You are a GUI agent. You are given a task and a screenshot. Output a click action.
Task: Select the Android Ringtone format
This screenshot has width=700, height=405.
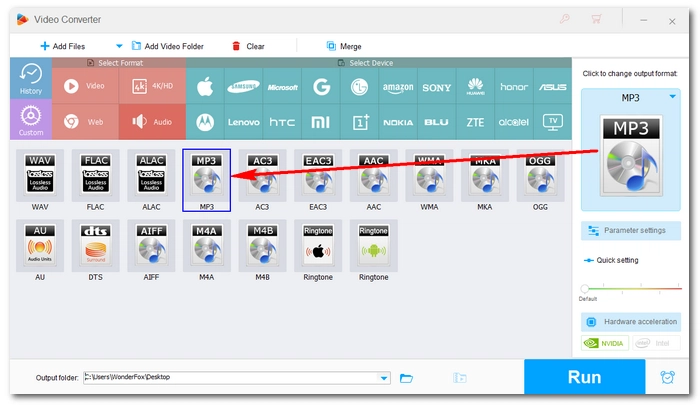(x=374, y=246)
